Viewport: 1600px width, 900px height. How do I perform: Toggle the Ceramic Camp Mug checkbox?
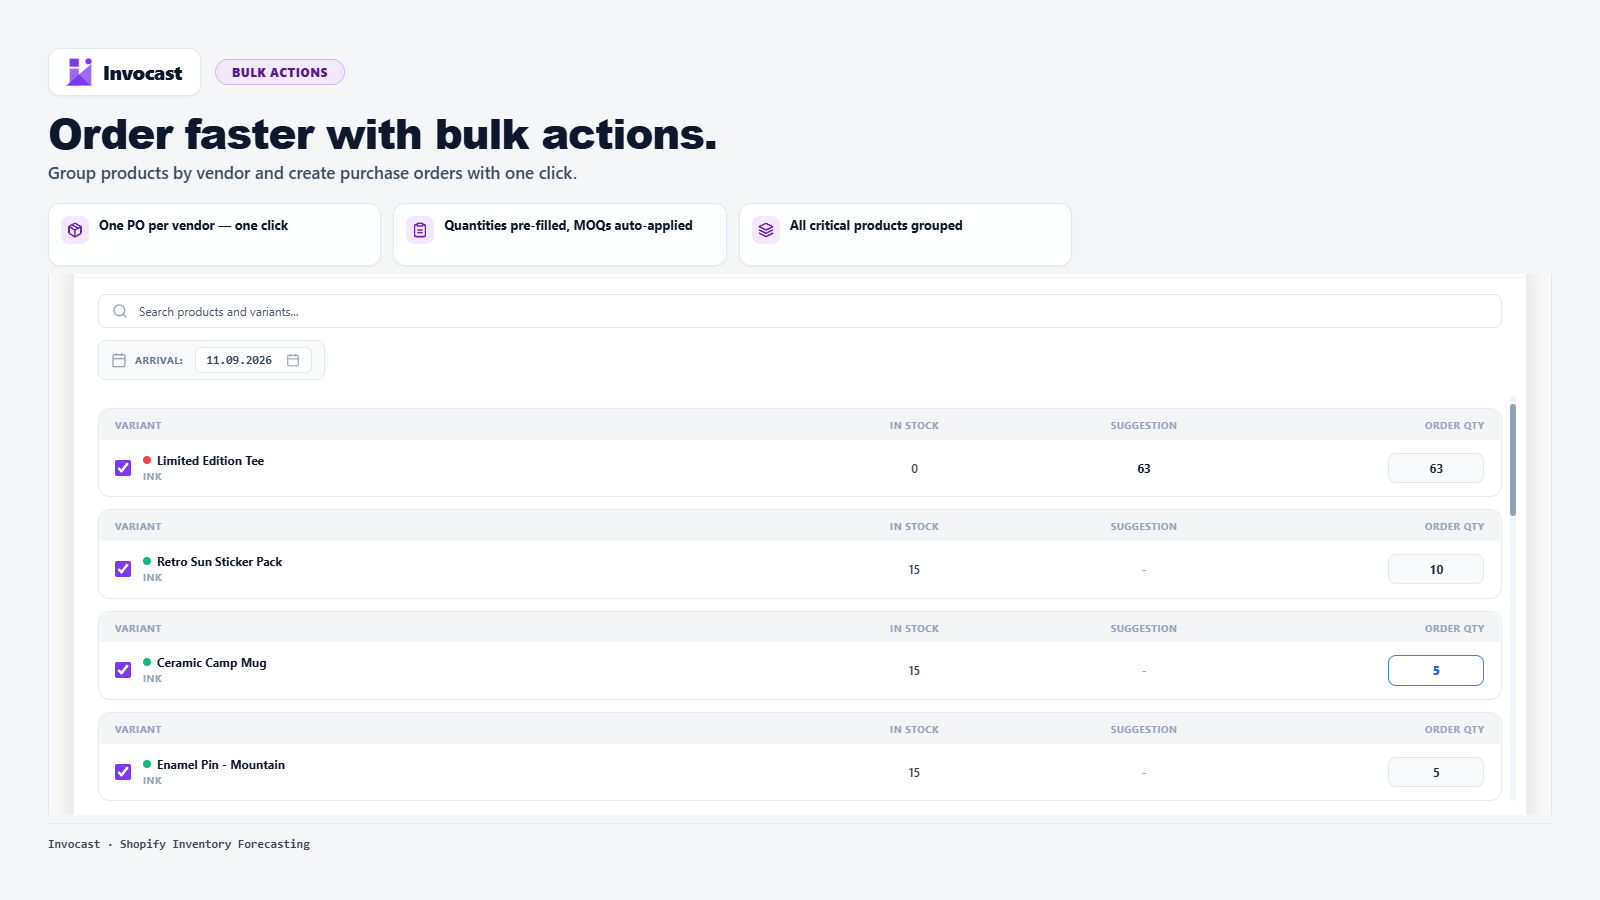click(123, 670)
